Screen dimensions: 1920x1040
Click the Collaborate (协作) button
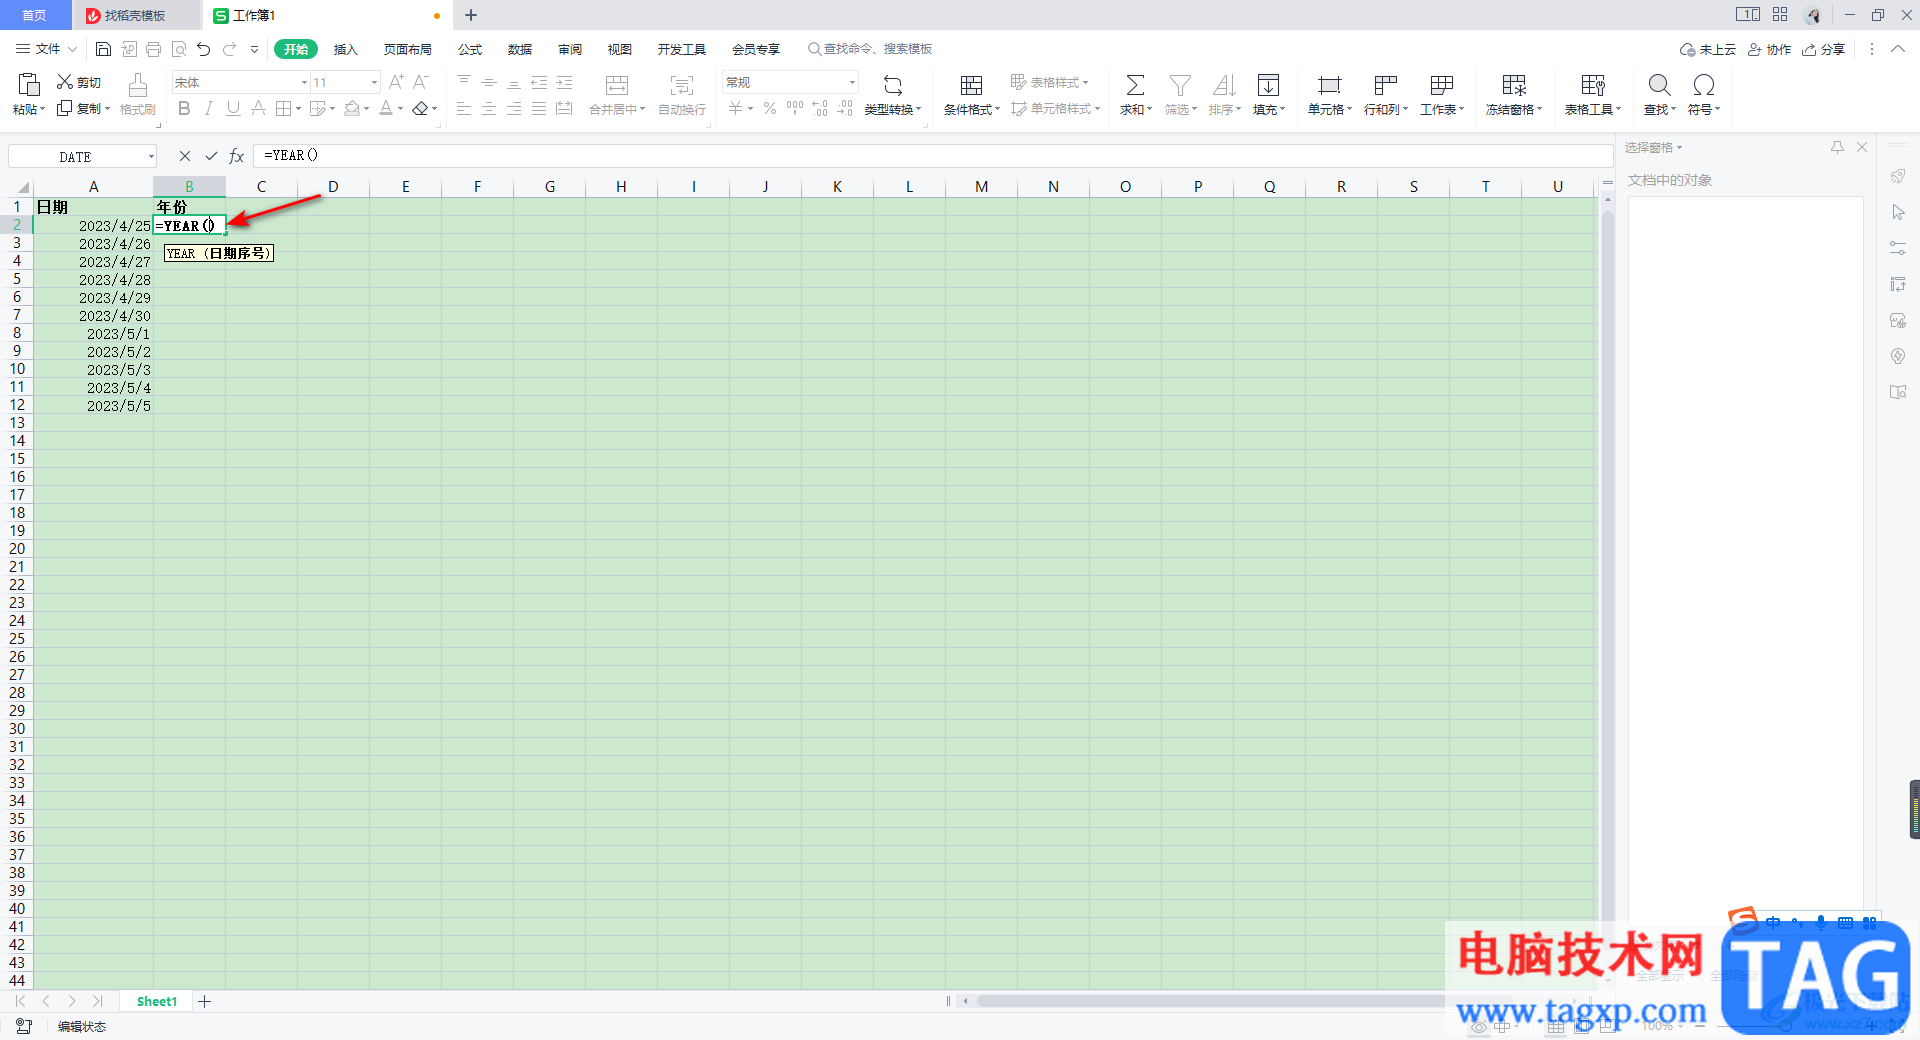point(1769,49)
